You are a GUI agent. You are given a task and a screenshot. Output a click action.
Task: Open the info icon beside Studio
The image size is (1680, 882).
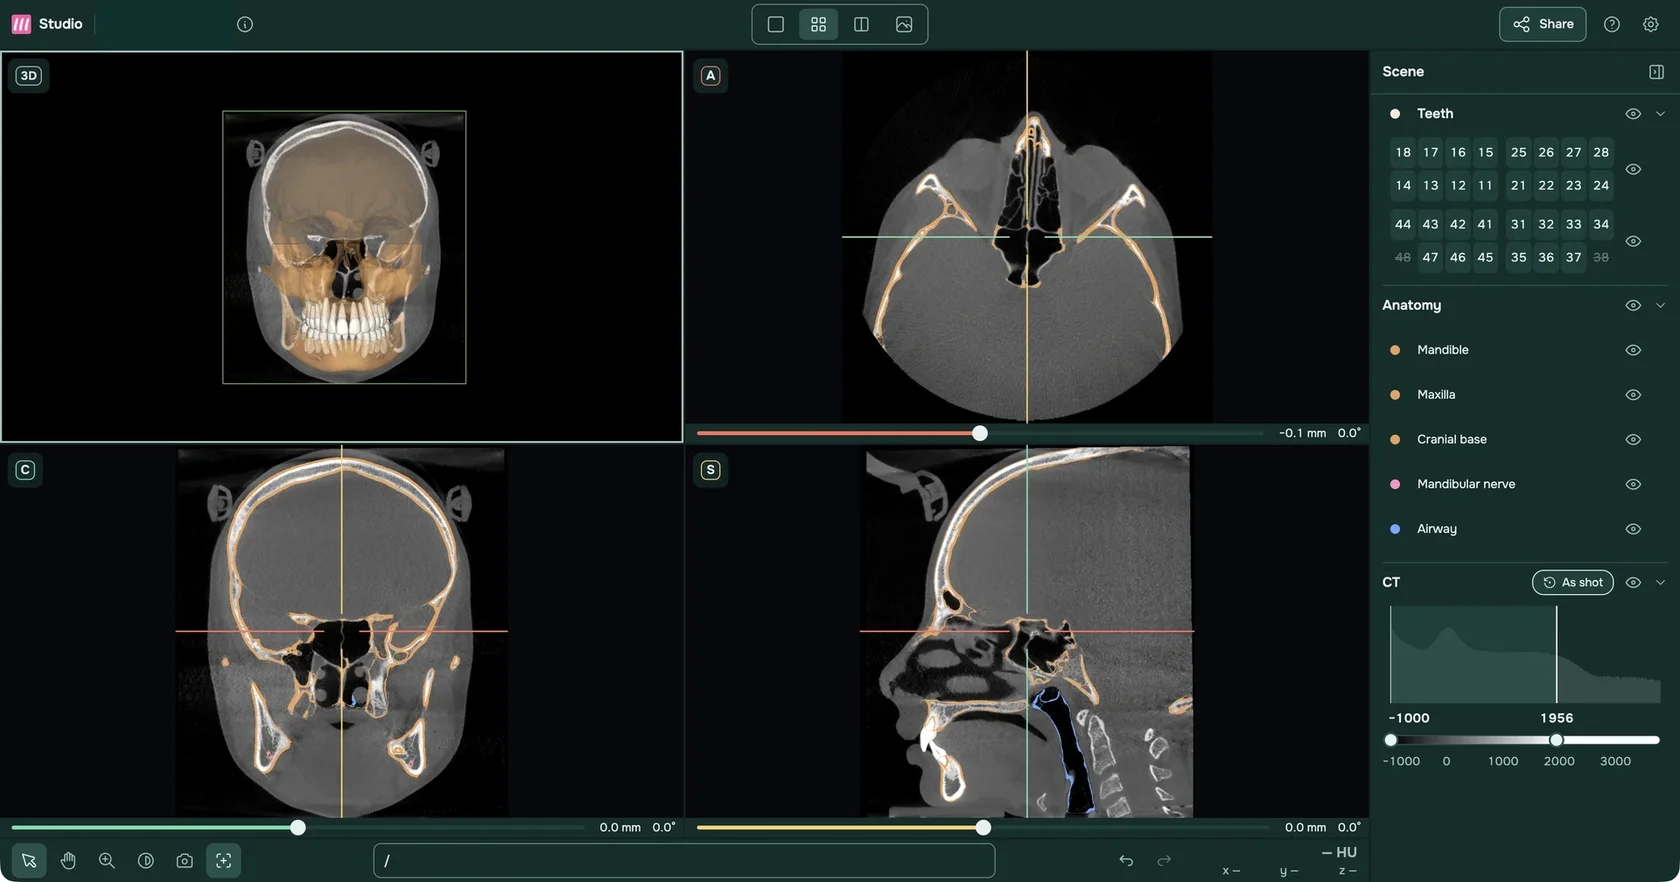245,24
